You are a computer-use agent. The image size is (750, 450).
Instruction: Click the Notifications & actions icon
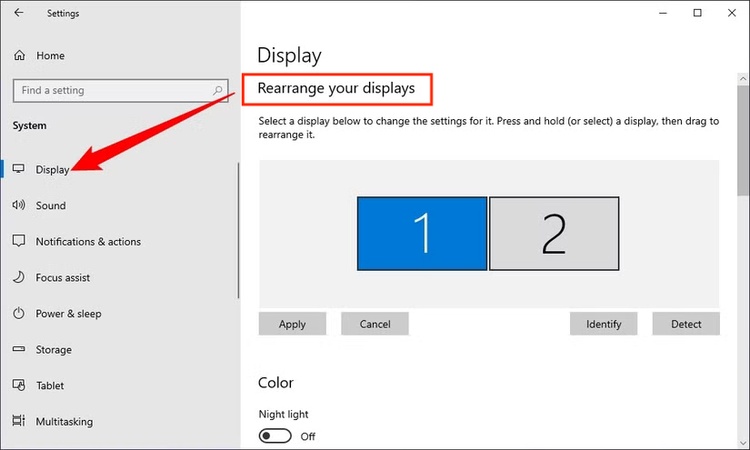tap(19, 241)
